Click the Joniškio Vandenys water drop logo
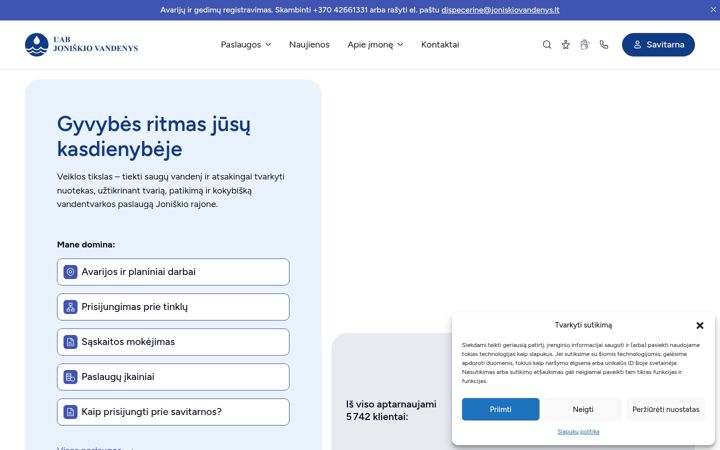 click(x=36, y=45)
